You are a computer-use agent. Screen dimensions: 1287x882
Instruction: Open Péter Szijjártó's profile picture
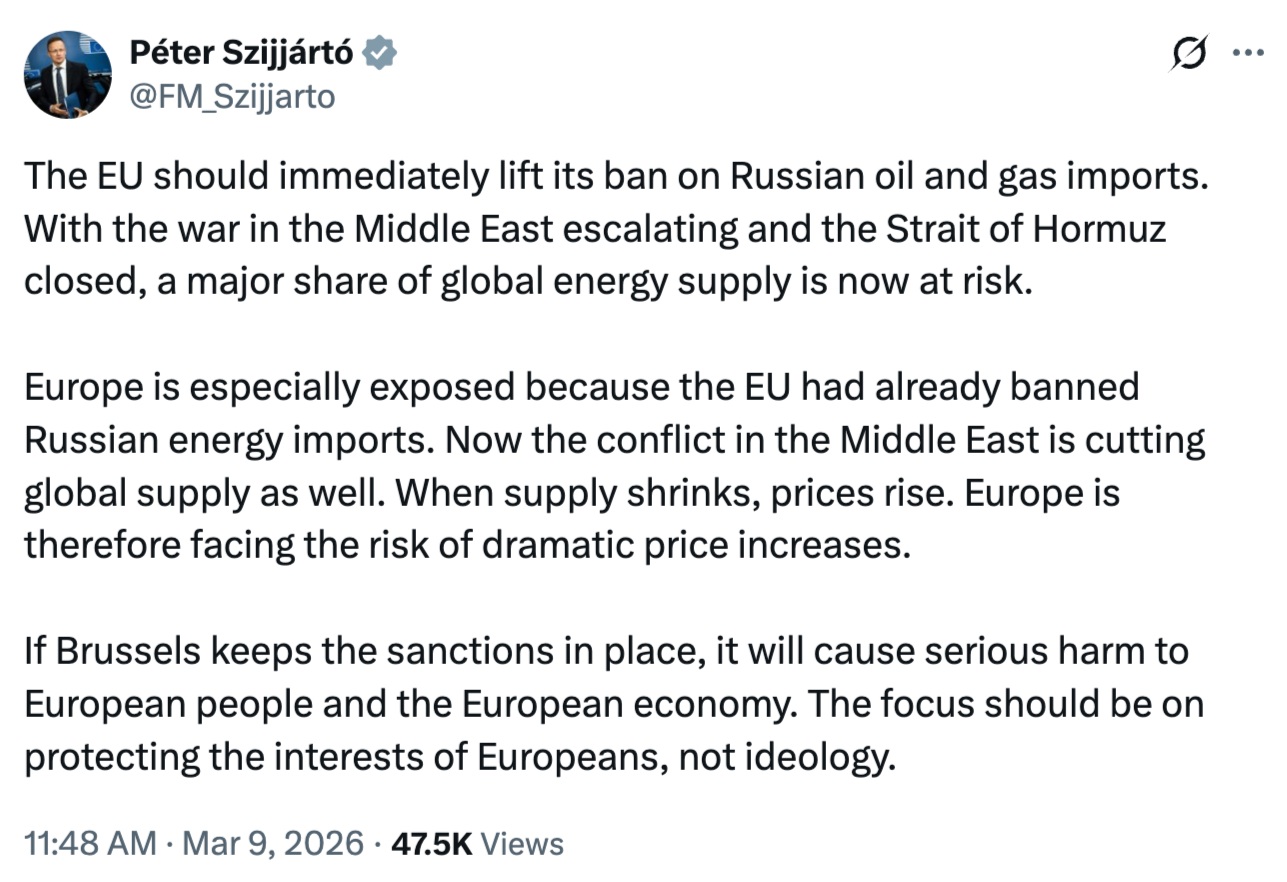[66, 75]
